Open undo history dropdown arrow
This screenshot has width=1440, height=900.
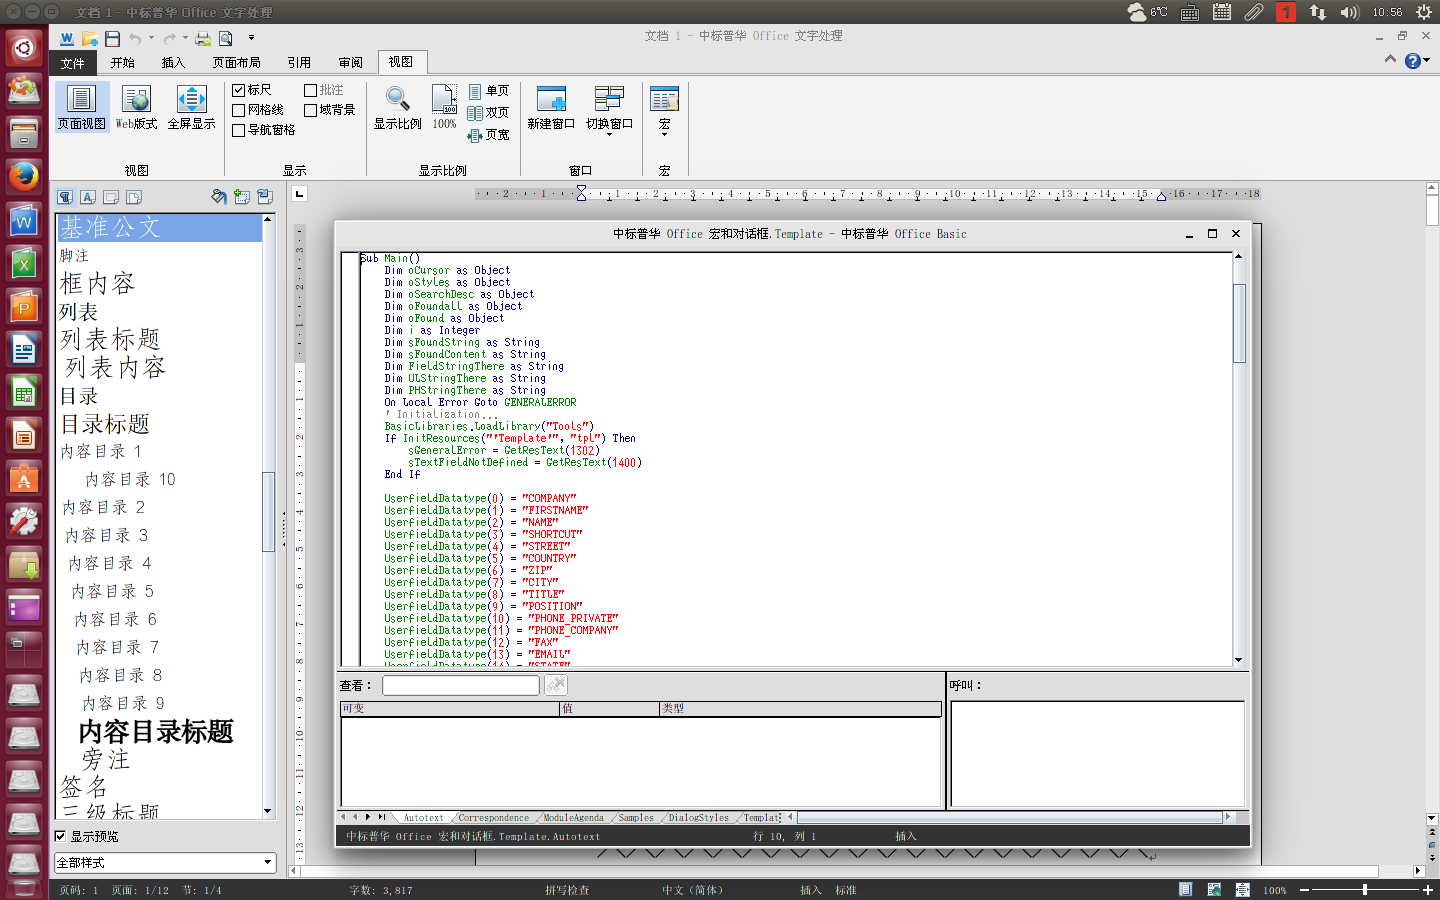[x=152, y=38]
